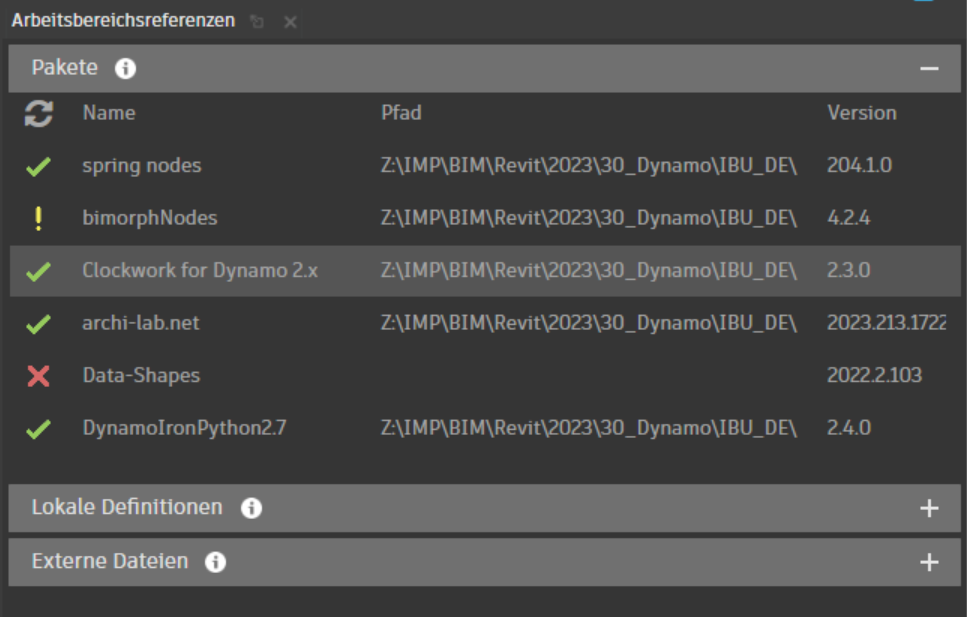Undock the Arbeitsbereichsreferenzen panel with pin icon
The height and width of the screenshot is (617, 967).
coord(257,22)
